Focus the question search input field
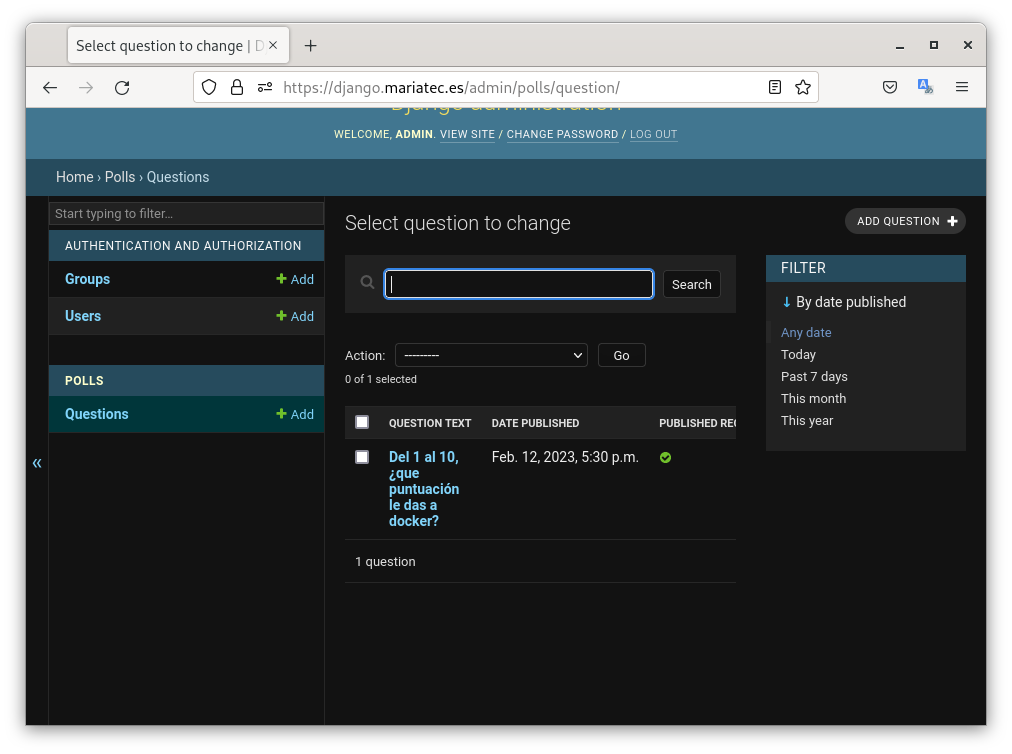Screen dimensions: 1012x754 pos(519,284)
